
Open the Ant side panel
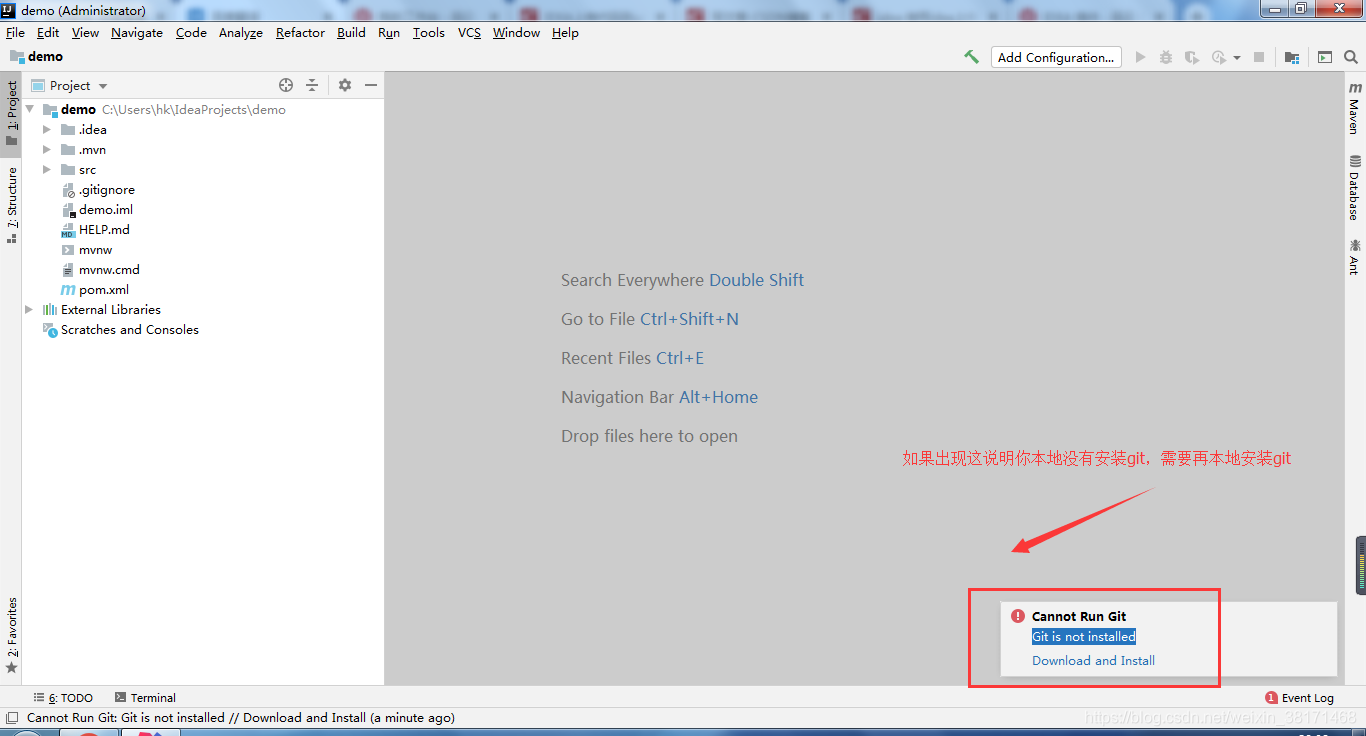(x=1354, y=255)
